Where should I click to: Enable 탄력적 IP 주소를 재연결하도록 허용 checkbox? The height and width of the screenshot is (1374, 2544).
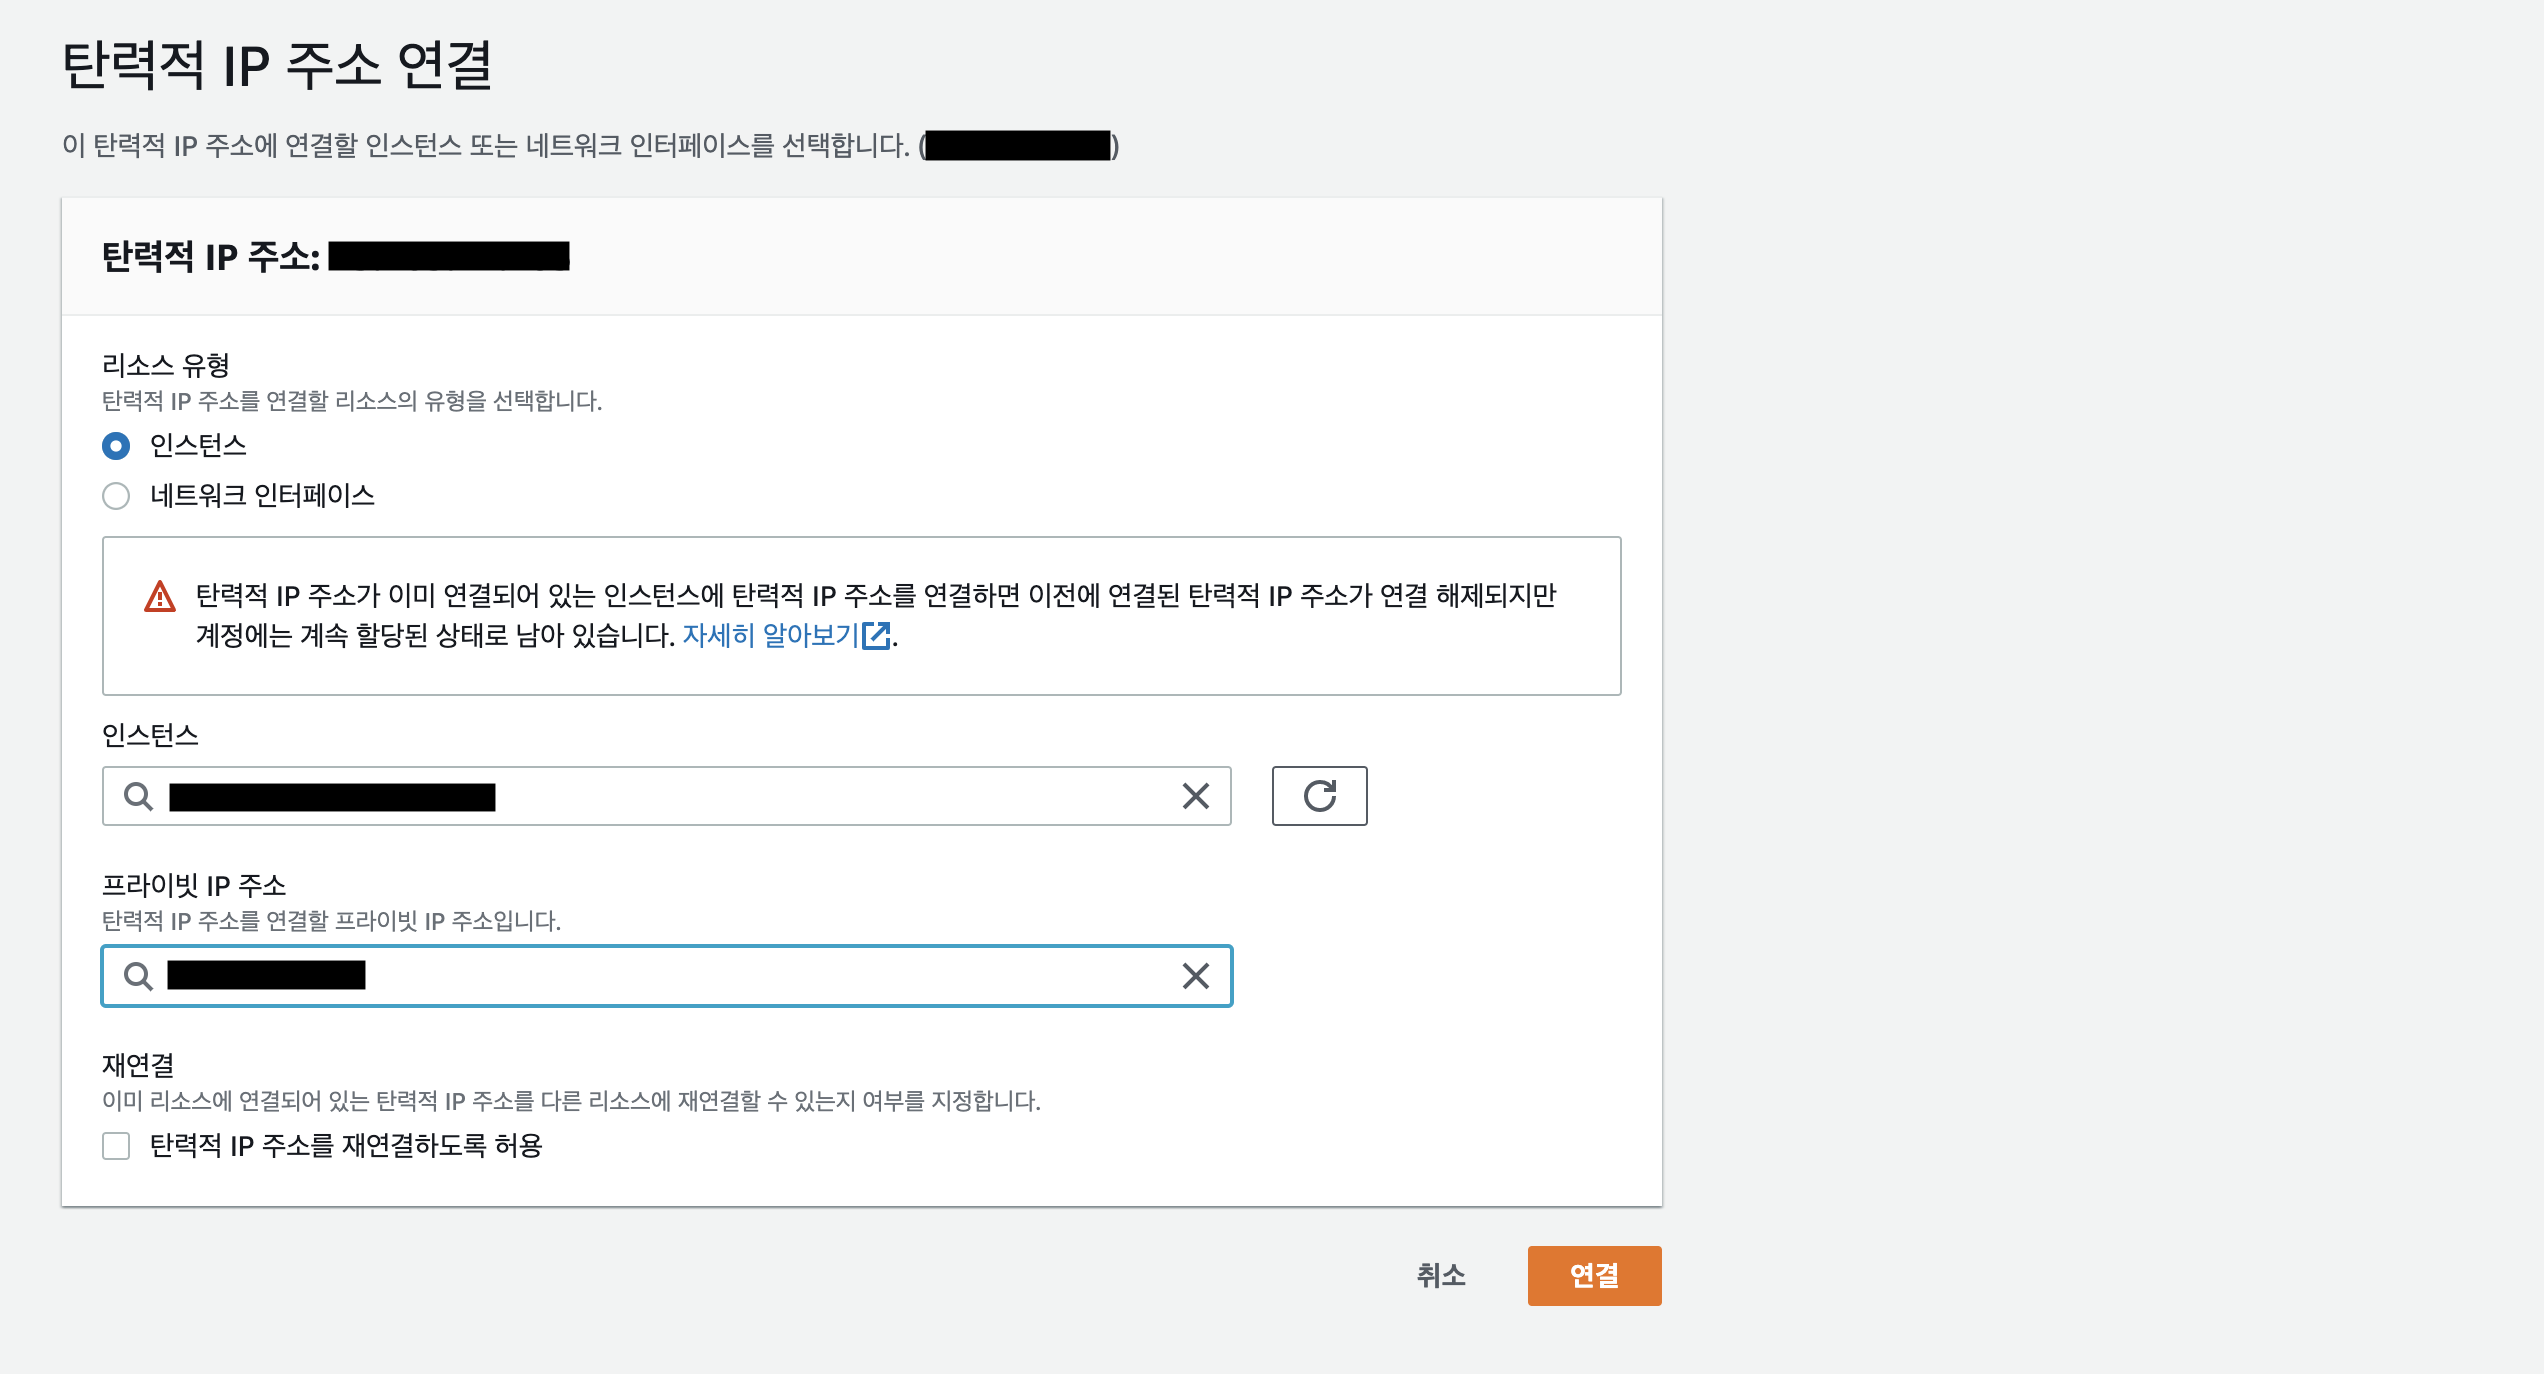(116, 1146)
